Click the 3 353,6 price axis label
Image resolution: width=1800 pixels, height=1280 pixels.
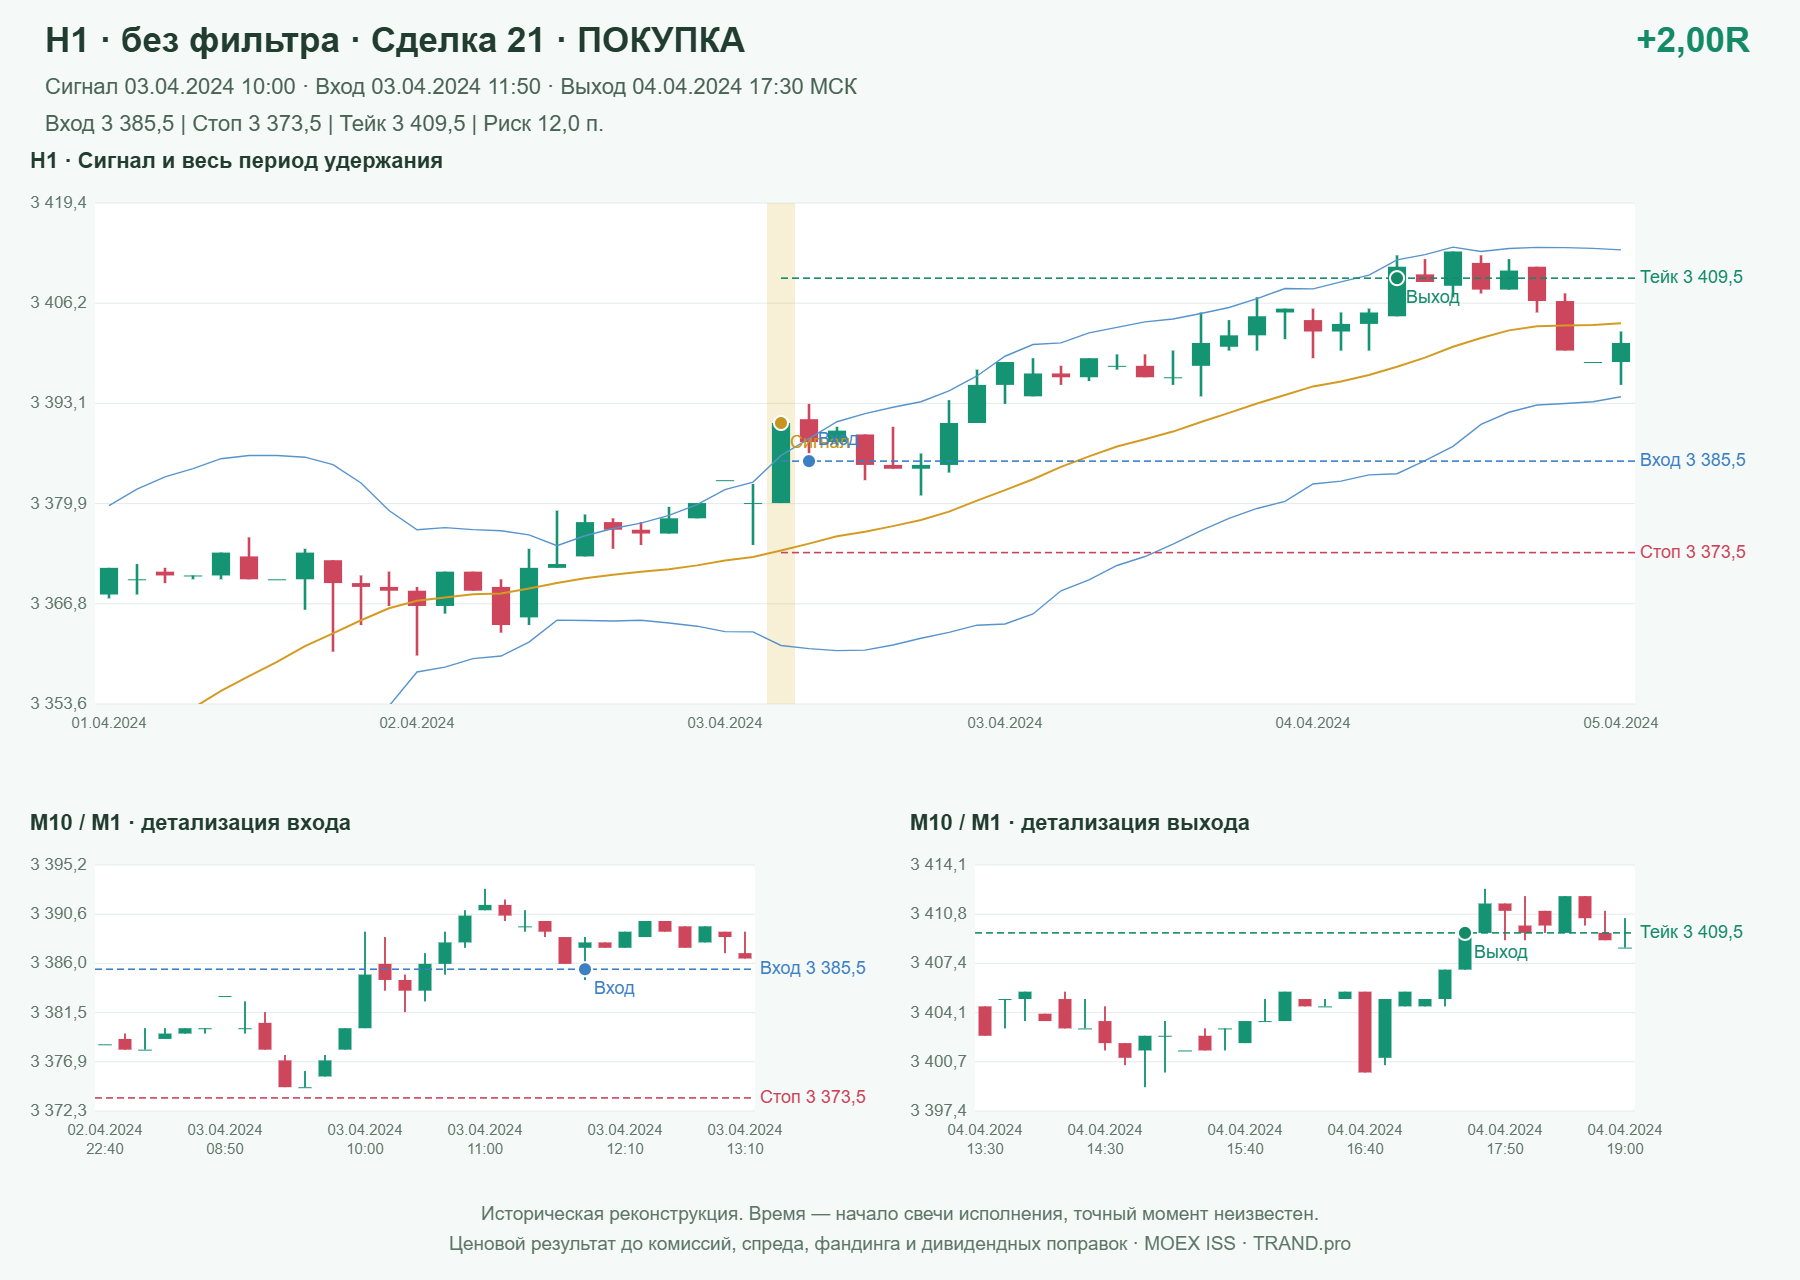click(x=58, y=704)
